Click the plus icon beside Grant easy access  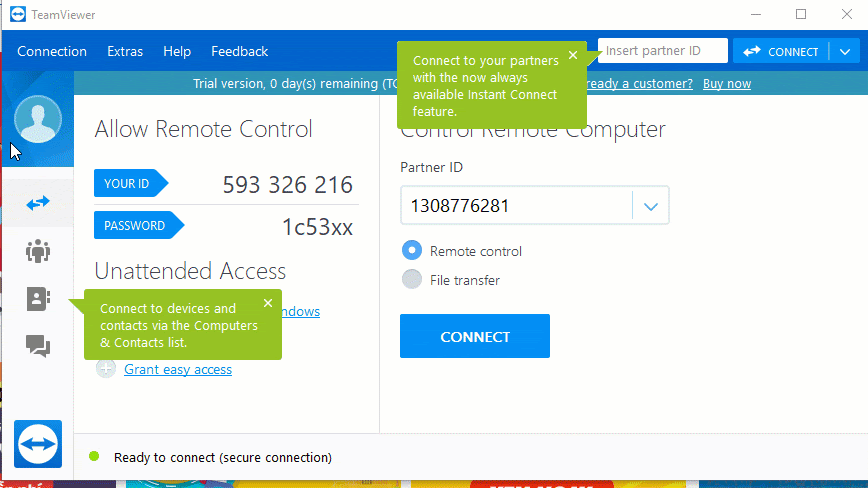coord(106,369)
